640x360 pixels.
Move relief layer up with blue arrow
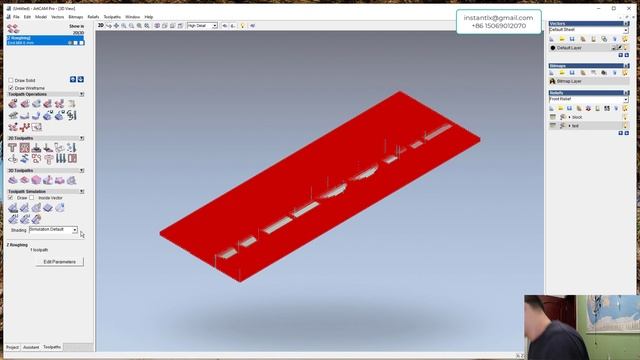click(x=620, y=133)
